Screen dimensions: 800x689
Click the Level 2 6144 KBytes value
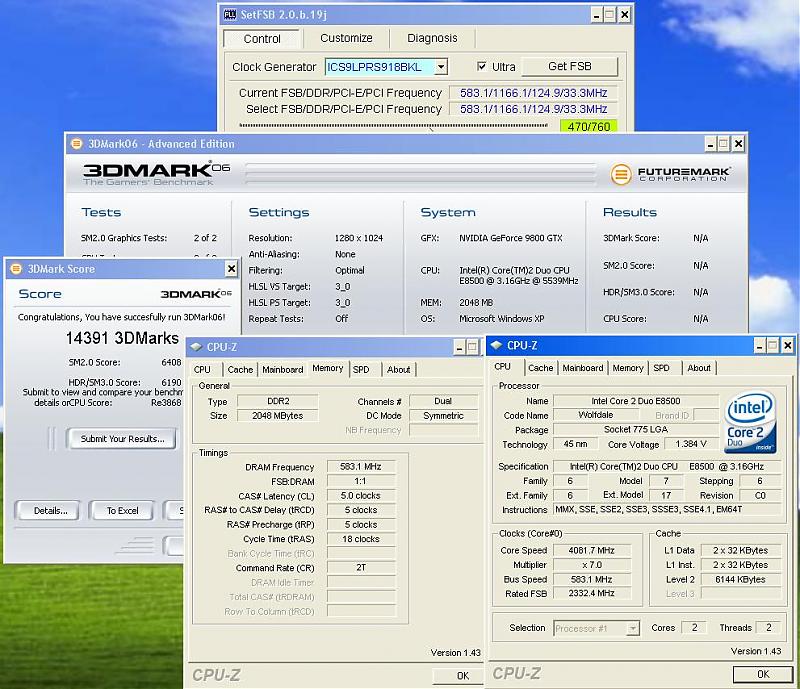(x=740, y=579)
